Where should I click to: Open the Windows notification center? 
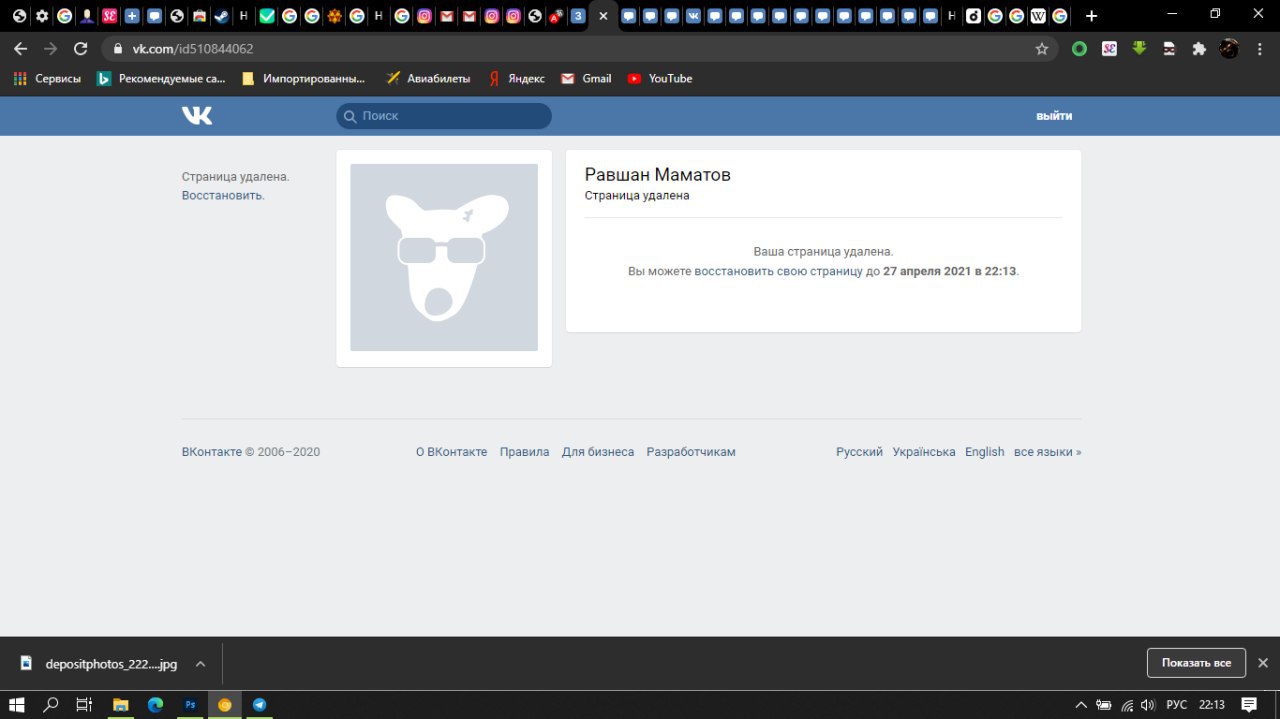[x=1249, y=705]
